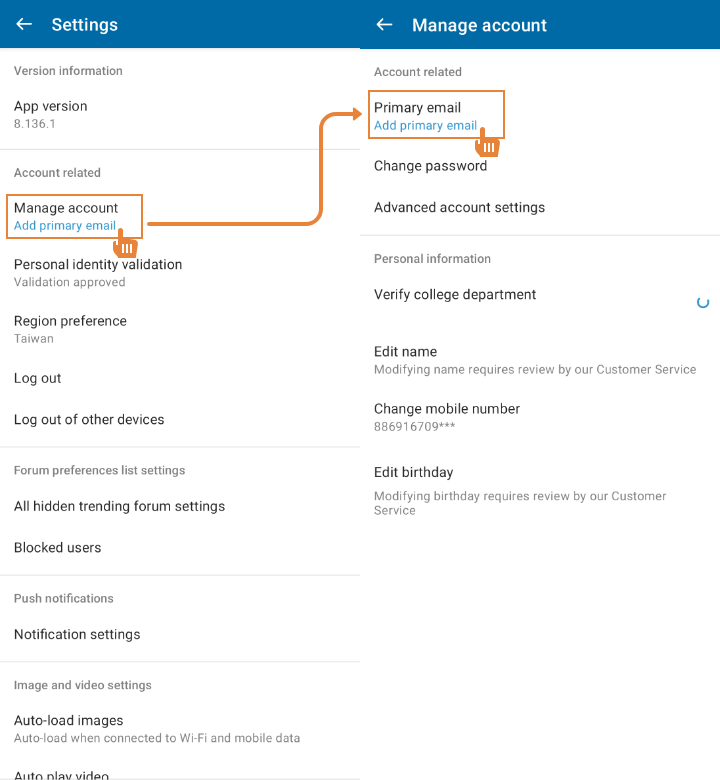720x780 pixels.
Task: Open Auto-load images setting
Action: pyautogui.click(x=180, y=729)
